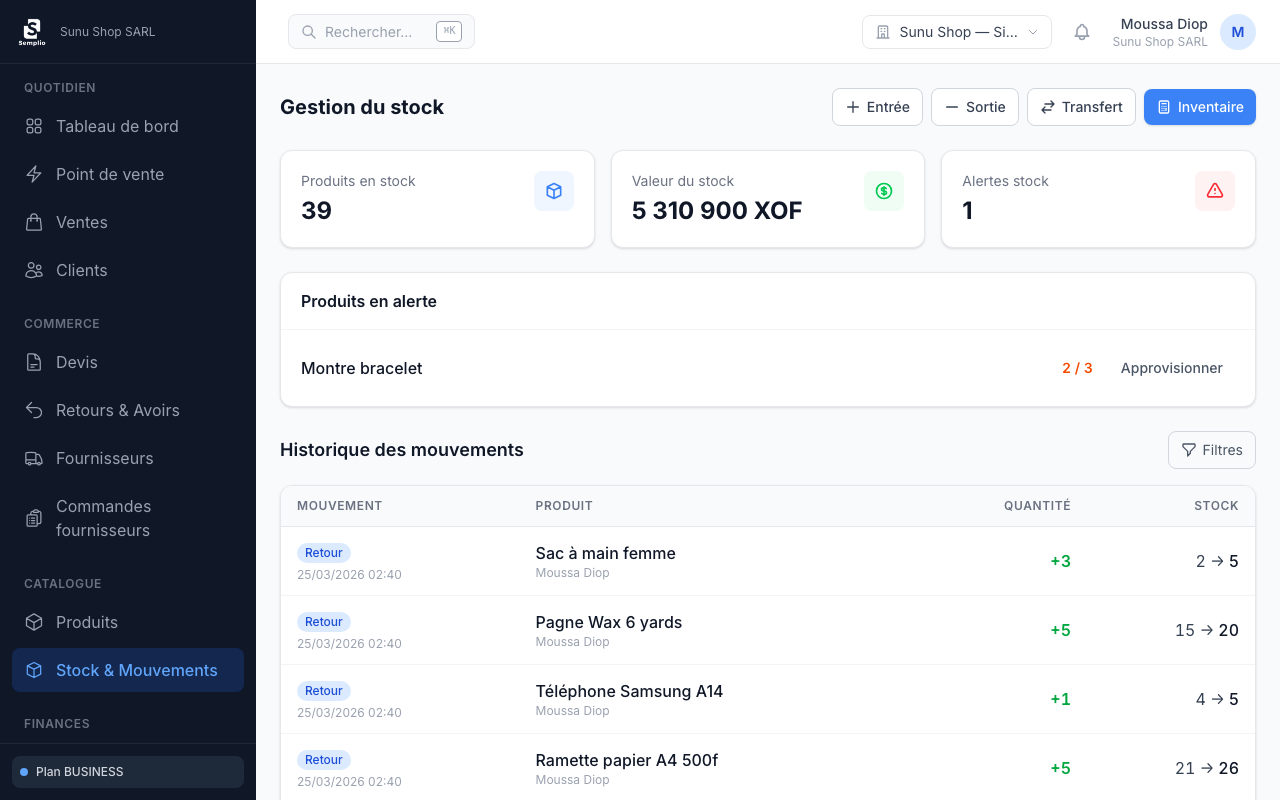Click the Semplio logo in sidebar
Screen dimensions: 1280x800
(x=32, y=32)
